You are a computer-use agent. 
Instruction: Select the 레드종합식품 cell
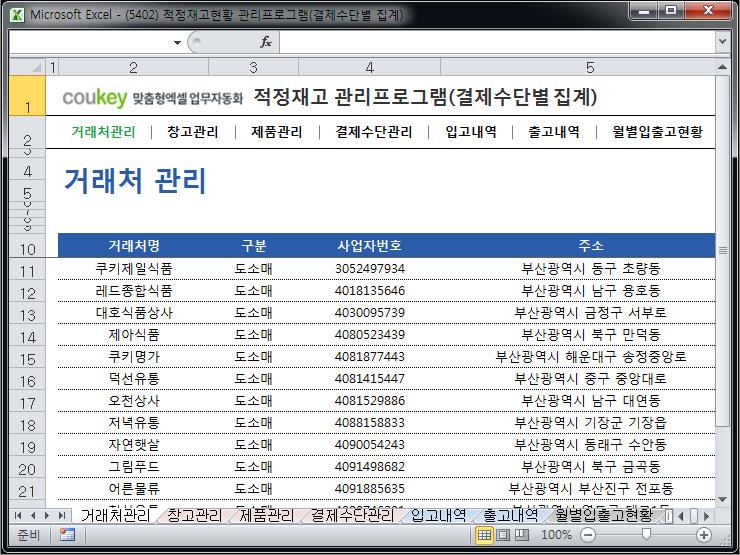coord(134,290)
